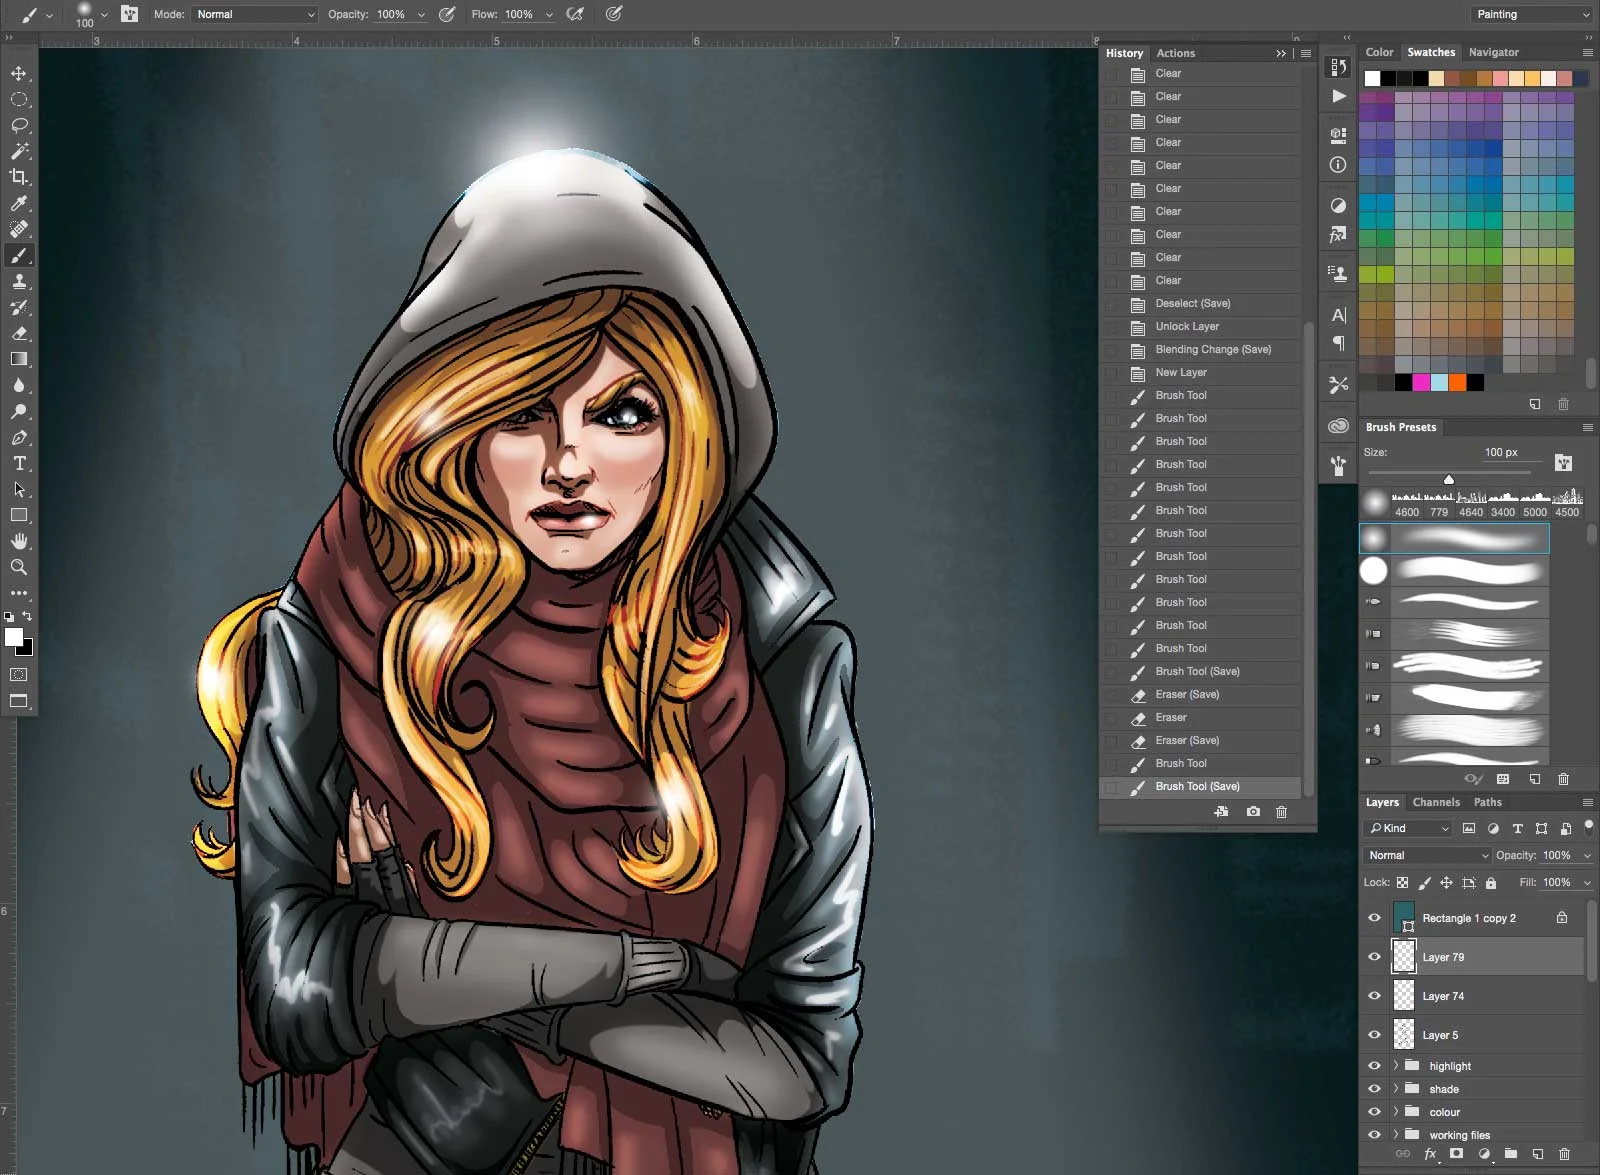
Task: Select the Rectangle shape tool
Action: click(19, 515)
